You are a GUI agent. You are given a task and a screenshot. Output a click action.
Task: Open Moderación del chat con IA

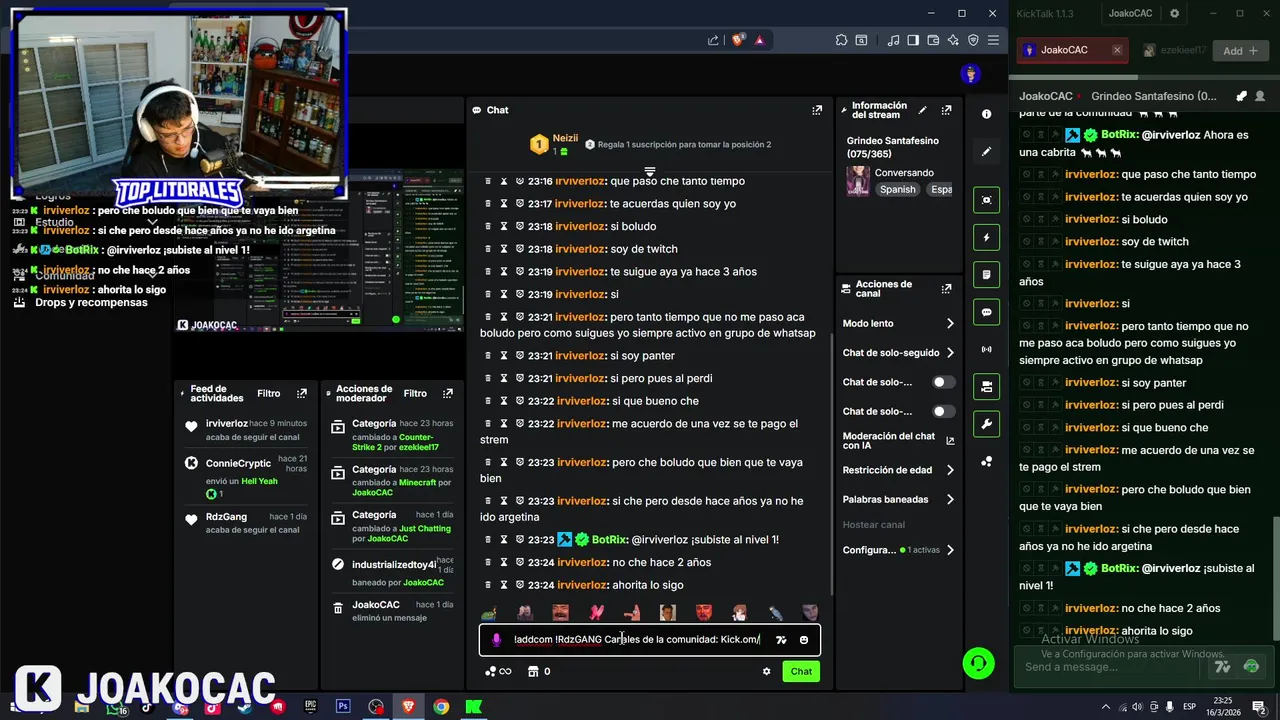tap(898, 441)
